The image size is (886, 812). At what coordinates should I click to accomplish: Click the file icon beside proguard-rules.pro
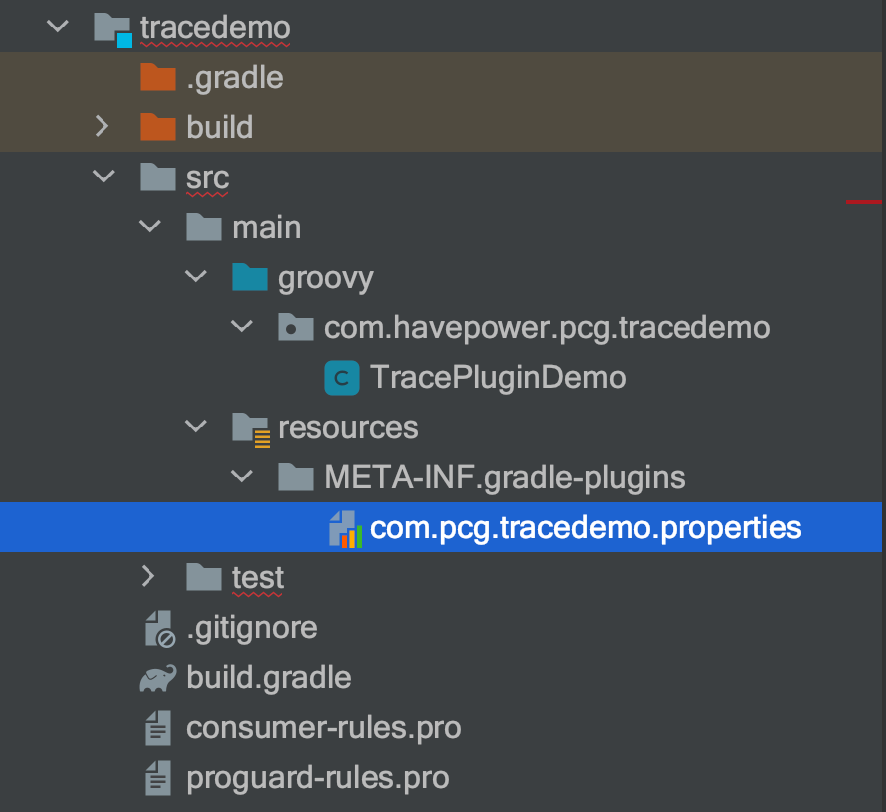[x=158, y=778]
